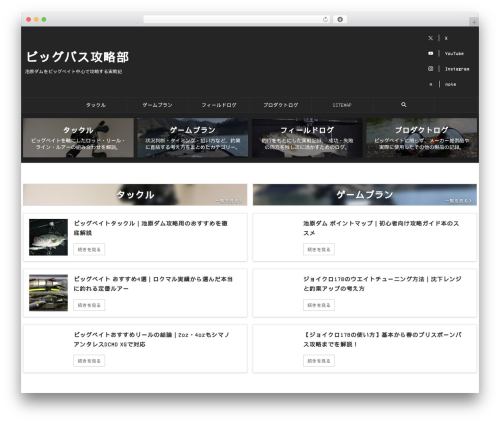The height and width of the screenshot is (423, 500).
Task: Open article 【ジョイクロ178の使い方】
Action: (x=382, y=339)
